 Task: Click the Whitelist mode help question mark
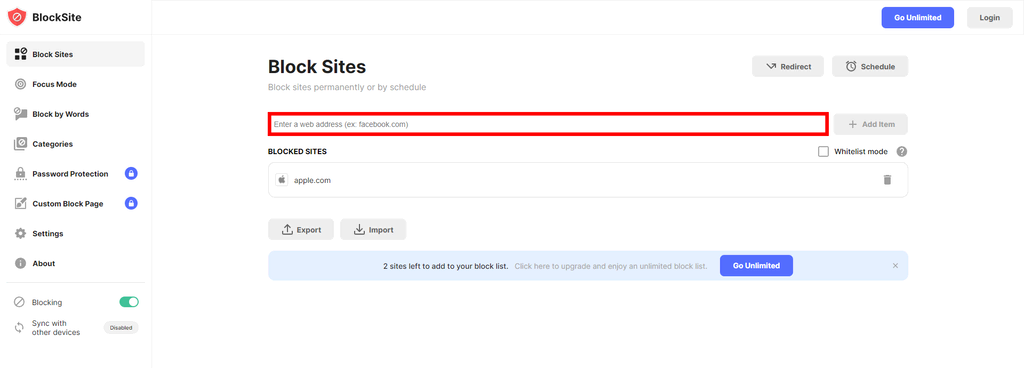pyautogui.click(x=901, y=151)
